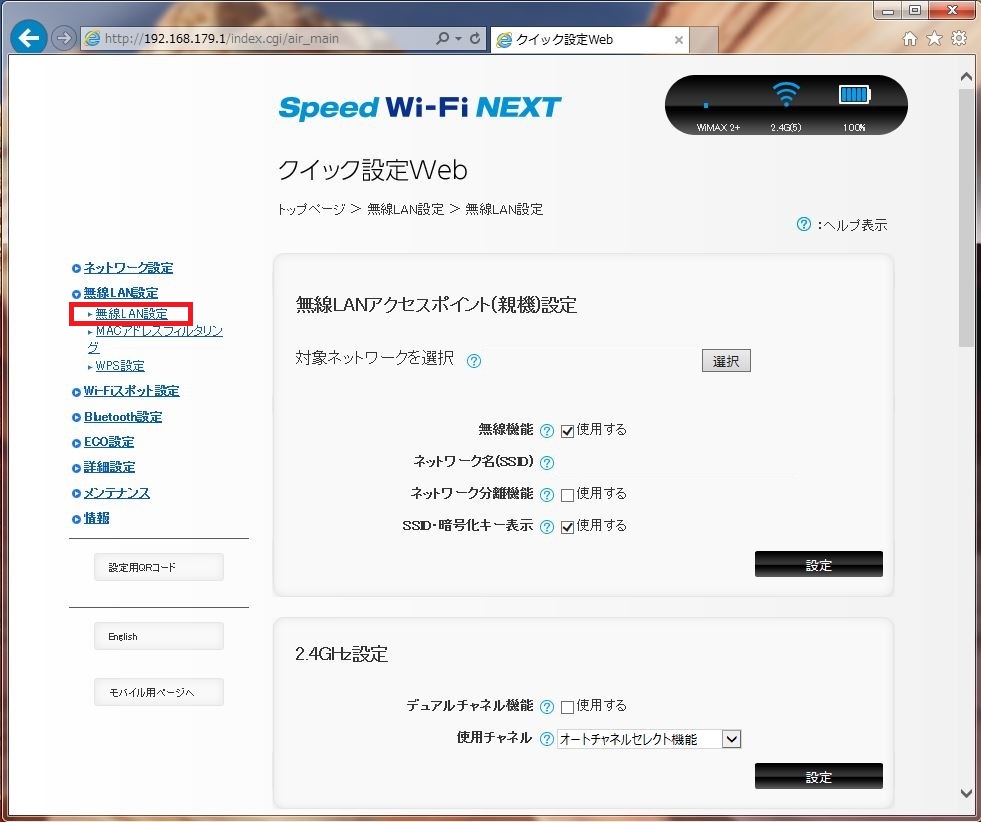Select 無線LAN設定 submenu item
This screenshot has width=981, height=822.
131,313
